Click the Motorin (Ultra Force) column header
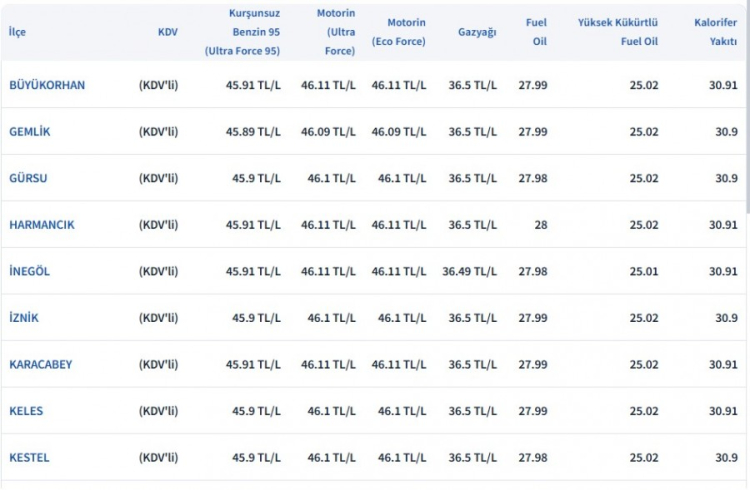Screen dimensions: 750x490 click(335, 32)
